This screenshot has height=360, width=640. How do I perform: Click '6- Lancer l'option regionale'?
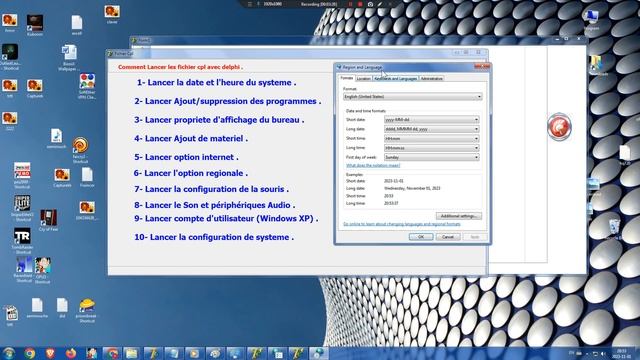coord(191,173)
